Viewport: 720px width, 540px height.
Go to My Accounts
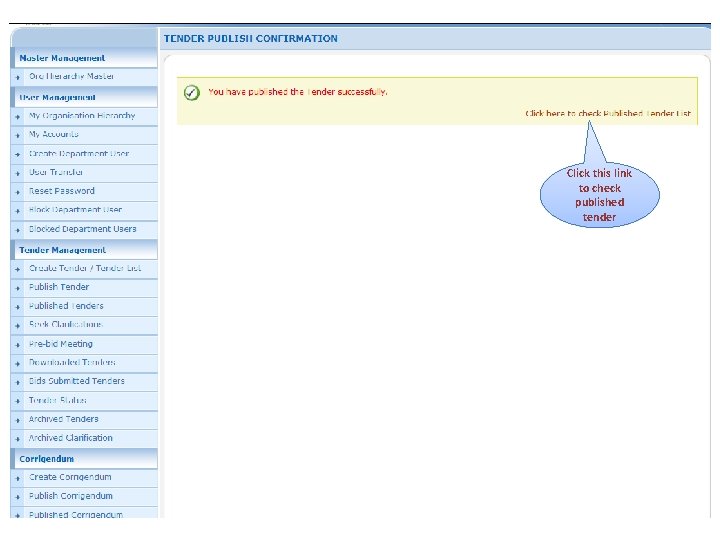[54, 135]
